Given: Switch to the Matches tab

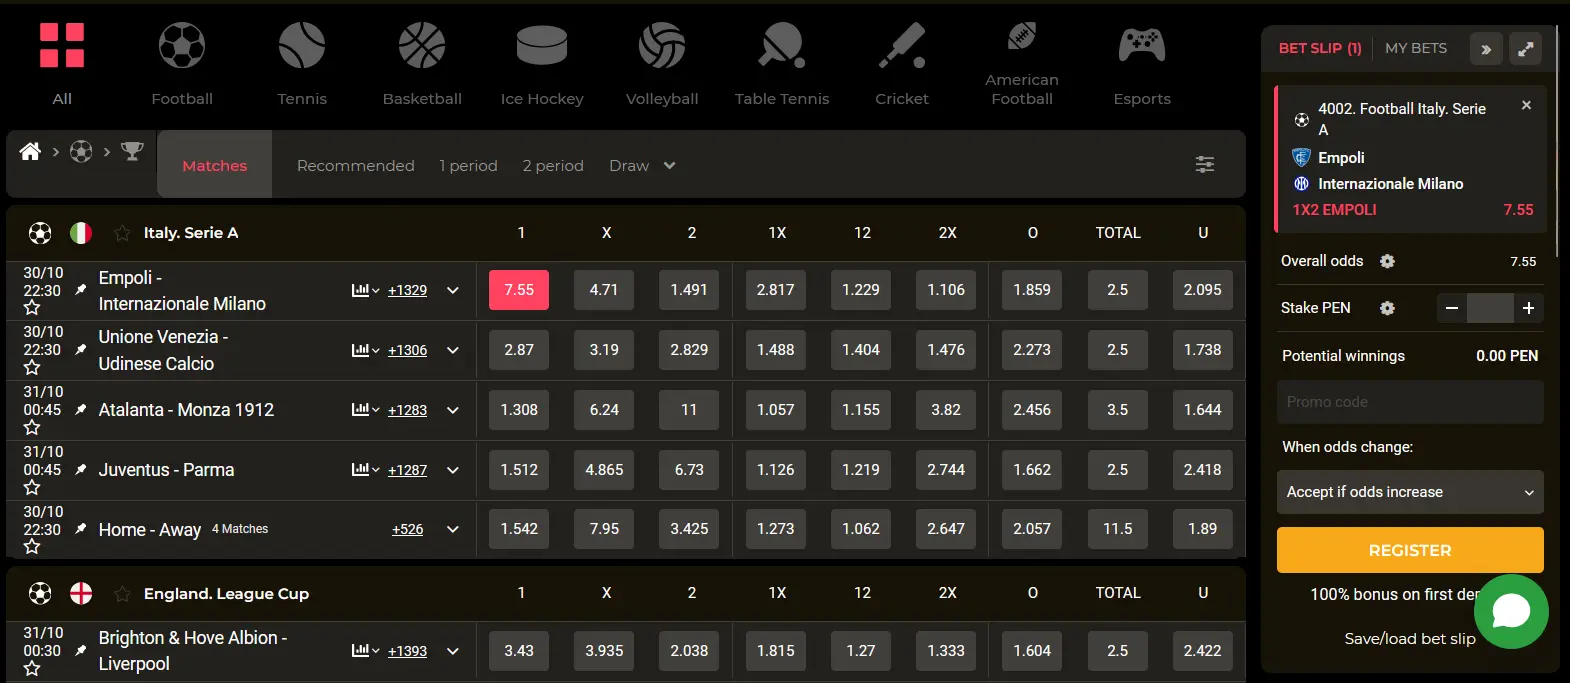Looking at the screenshot, I should [x=214, y=165].
